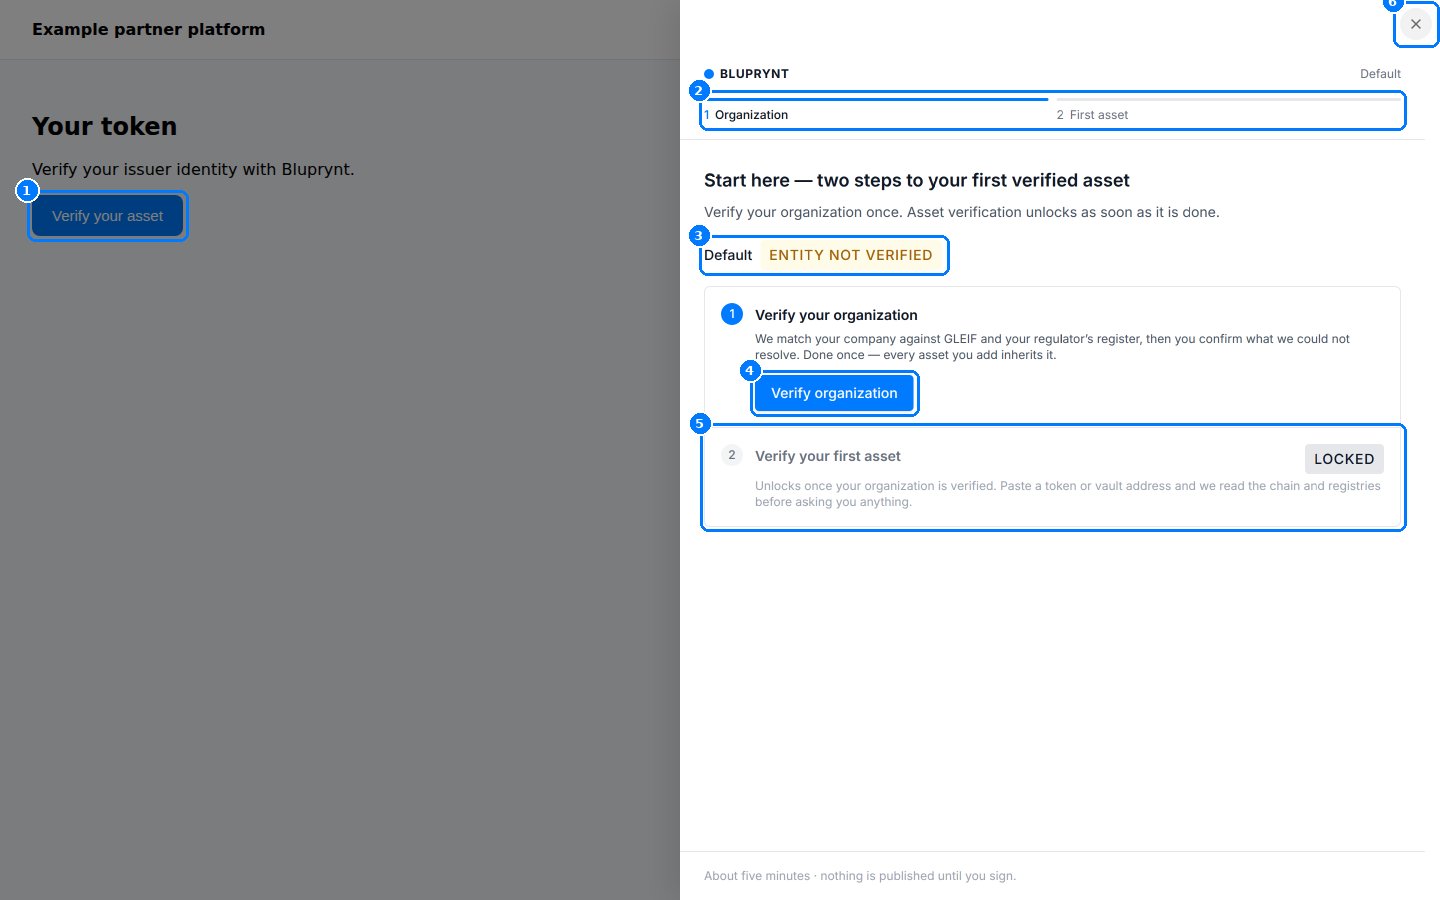Image resolution: width=1440 pixels, height=900 pixels.
Task: Click the Default label in panel header
Action: pyautogui.click(x=1380, y=74)
